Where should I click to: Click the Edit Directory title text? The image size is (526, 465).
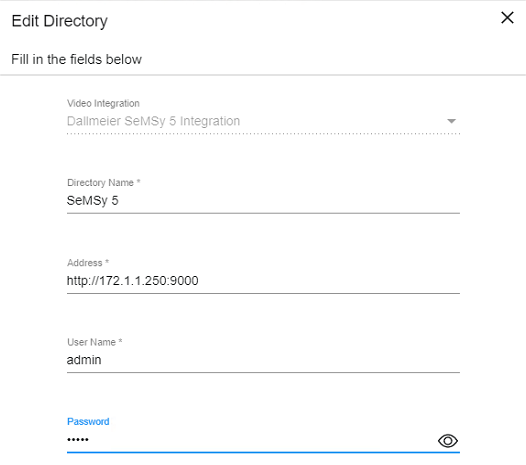[59, 21]
